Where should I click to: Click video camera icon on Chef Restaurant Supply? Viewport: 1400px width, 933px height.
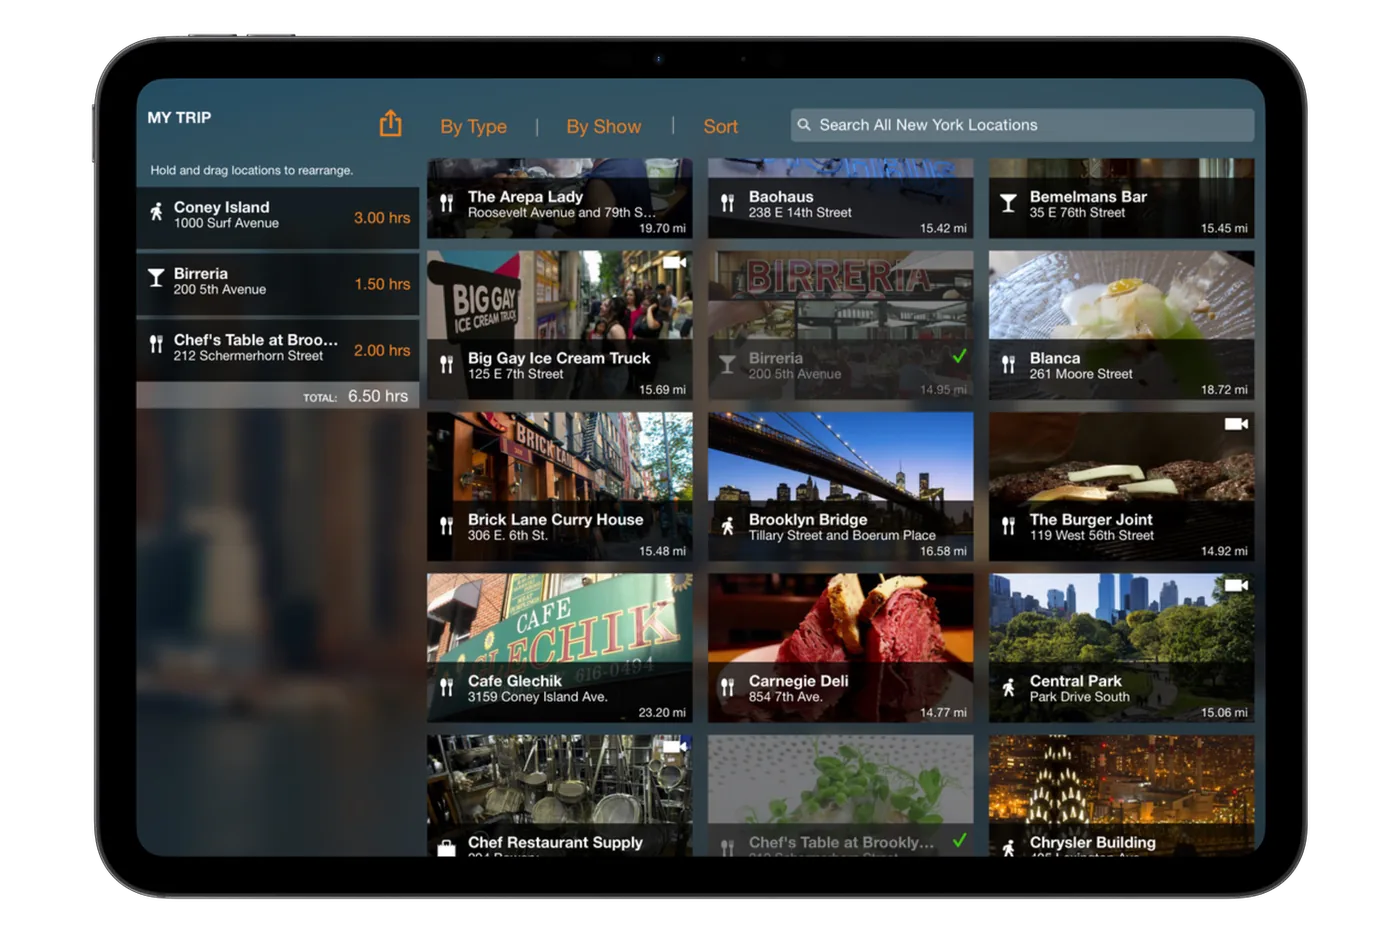[x=674, y=746]
